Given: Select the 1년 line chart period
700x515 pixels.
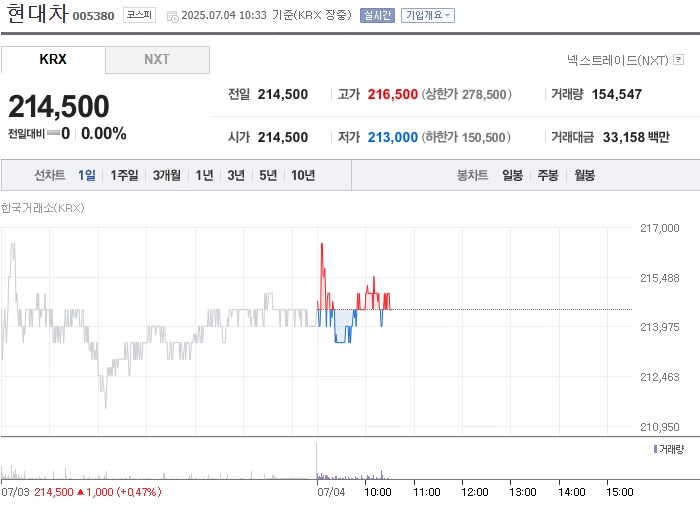Looking at the screenshot, I should pyautogui.click(x=204, y=175).
